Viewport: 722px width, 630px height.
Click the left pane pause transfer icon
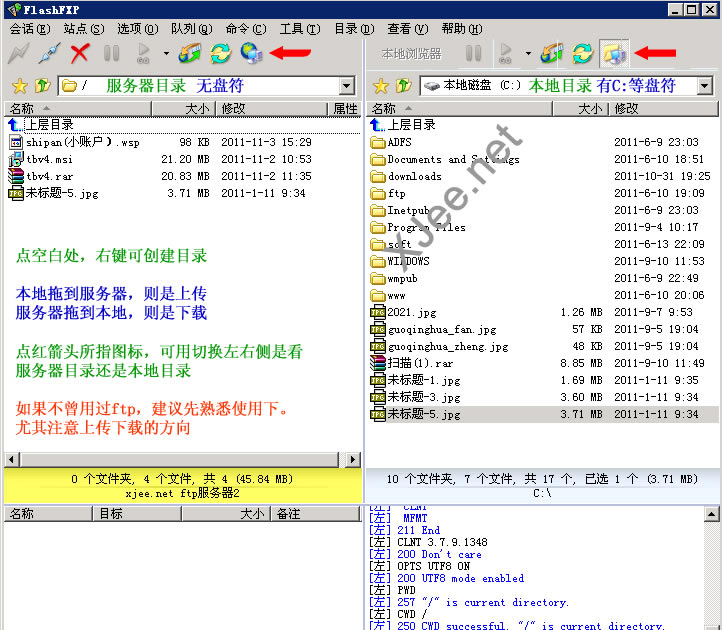click(x=111, y=54)
